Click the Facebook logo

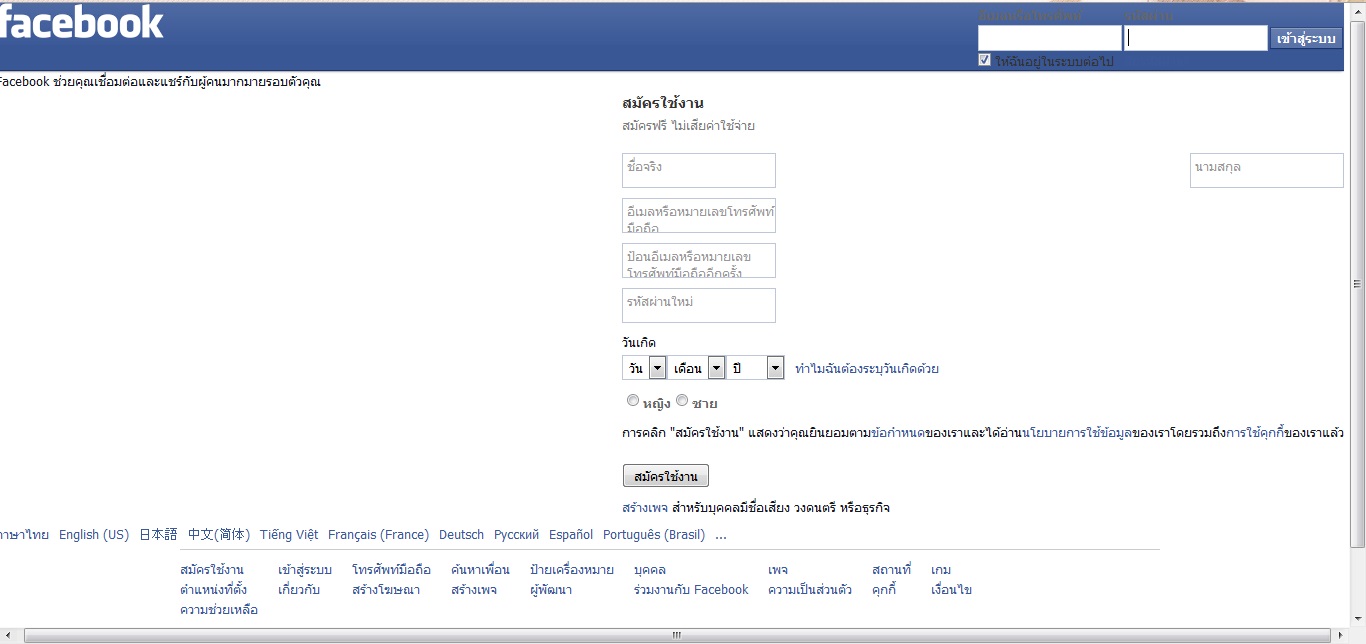point(82,22)
